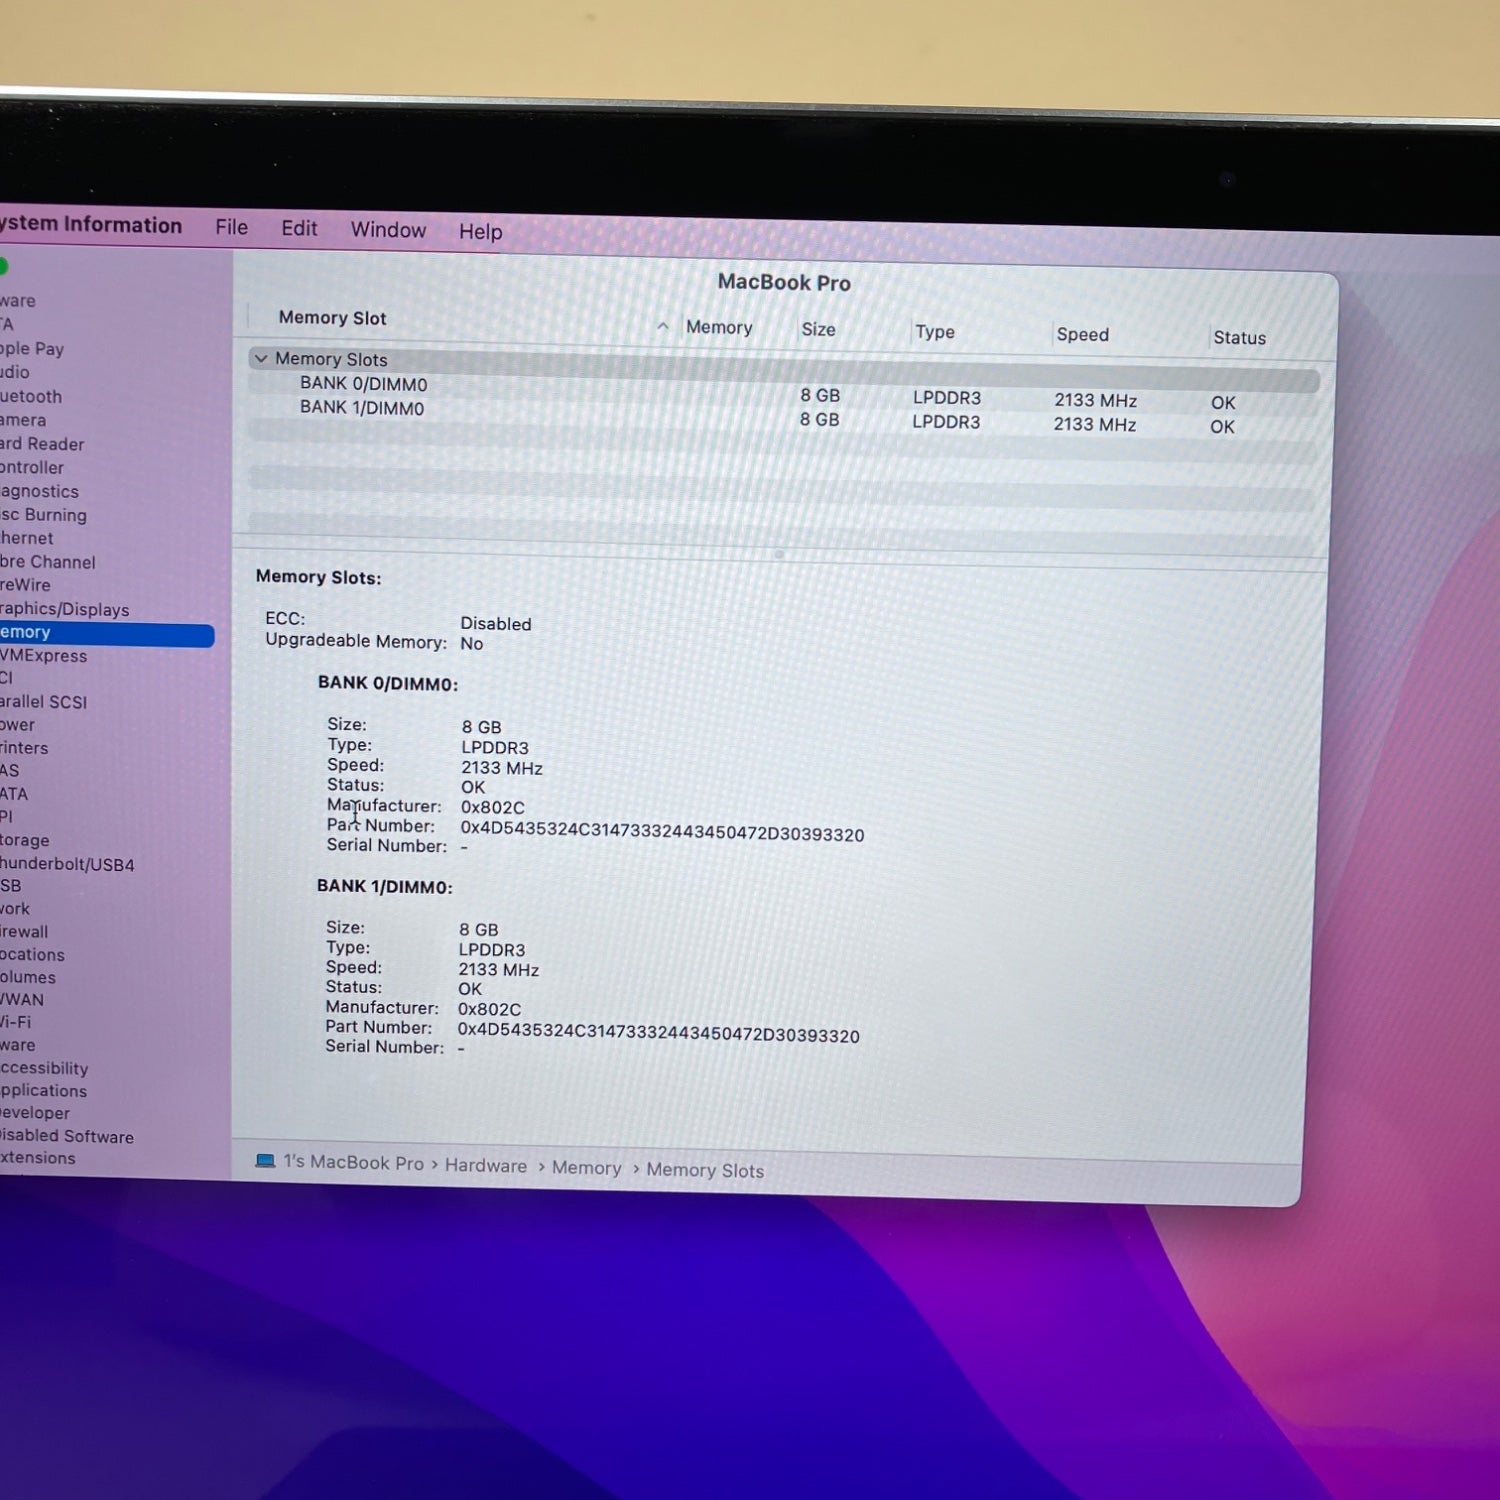Image resolution: width=1500 pixels, height=1500 pixels.
Task: Select Graphics/Displays in the sidebar
Action: coord(65,609)
